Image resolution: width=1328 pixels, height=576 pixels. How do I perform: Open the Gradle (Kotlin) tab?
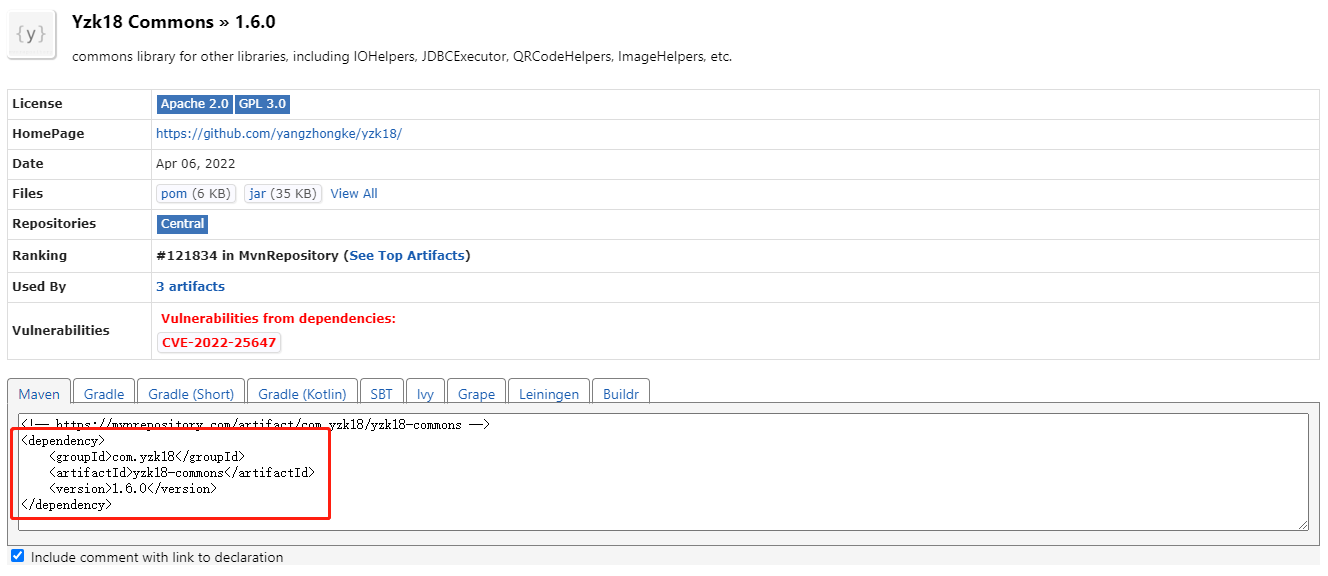point(303,394)
